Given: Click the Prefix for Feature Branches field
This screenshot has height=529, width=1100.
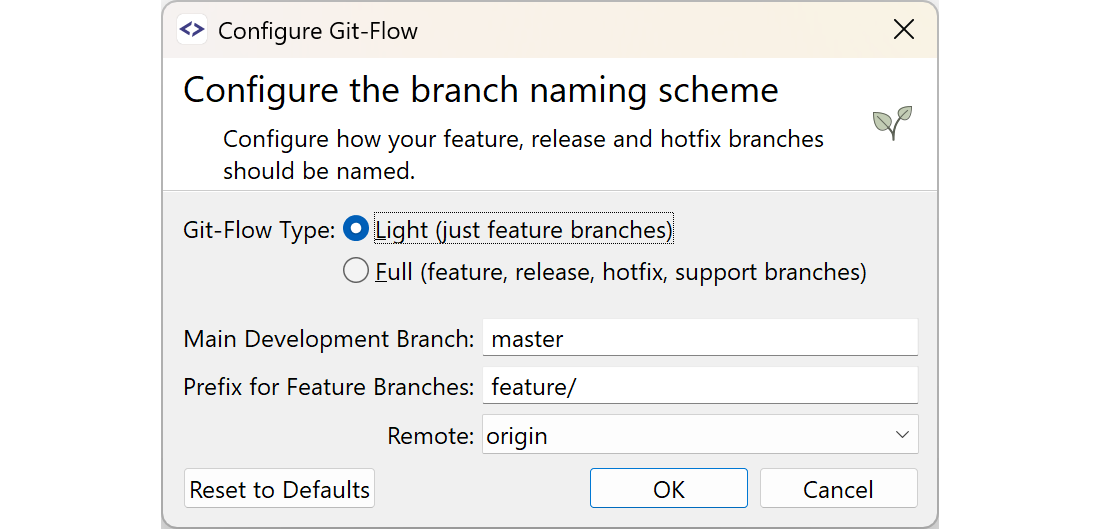Looking at the screenshot, I should [699, 386].
